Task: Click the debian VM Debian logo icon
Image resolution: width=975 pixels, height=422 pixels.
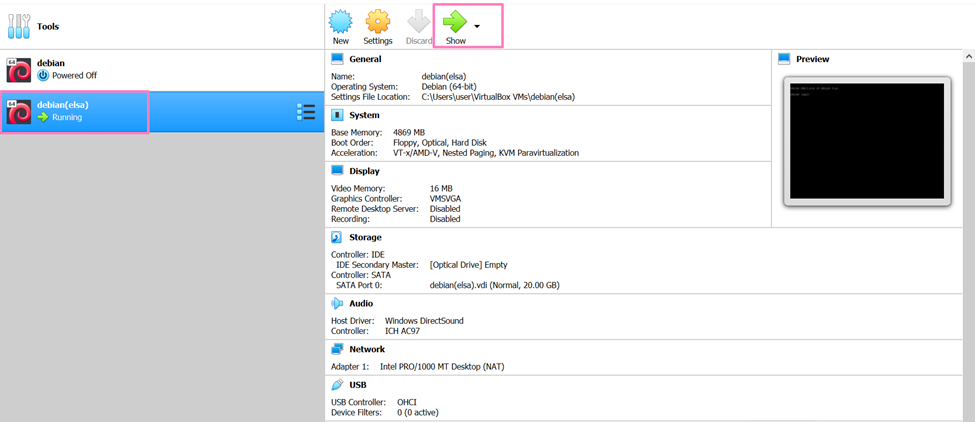Action: pyautogui.click(x=19, y=70)
